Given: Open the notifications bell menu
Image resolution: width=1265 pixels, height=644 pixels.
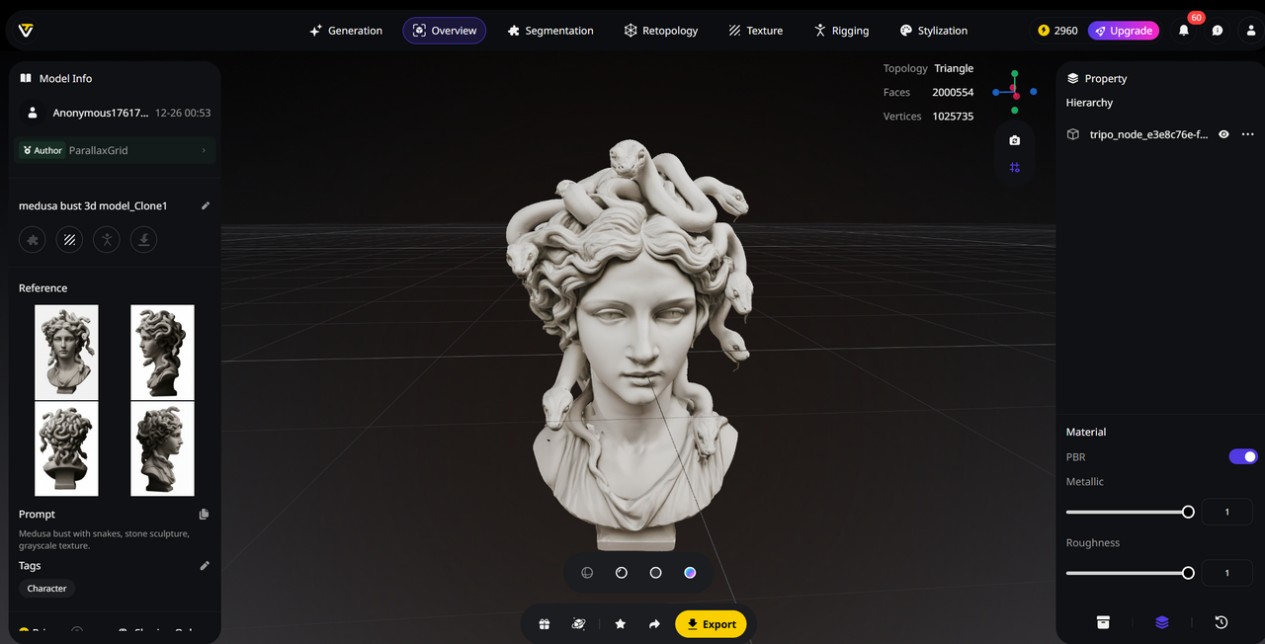Looking at the screenshot, I should 1184,30.
